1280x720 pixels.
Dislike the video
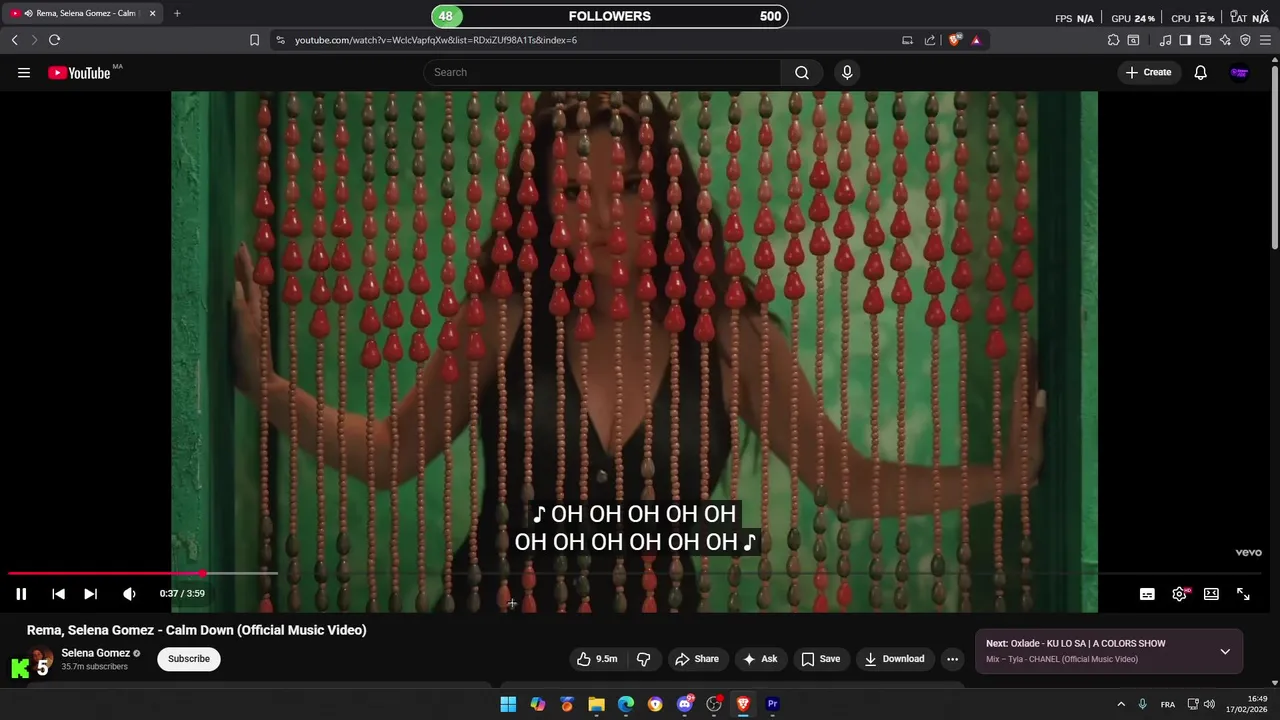tap(643, 659)
